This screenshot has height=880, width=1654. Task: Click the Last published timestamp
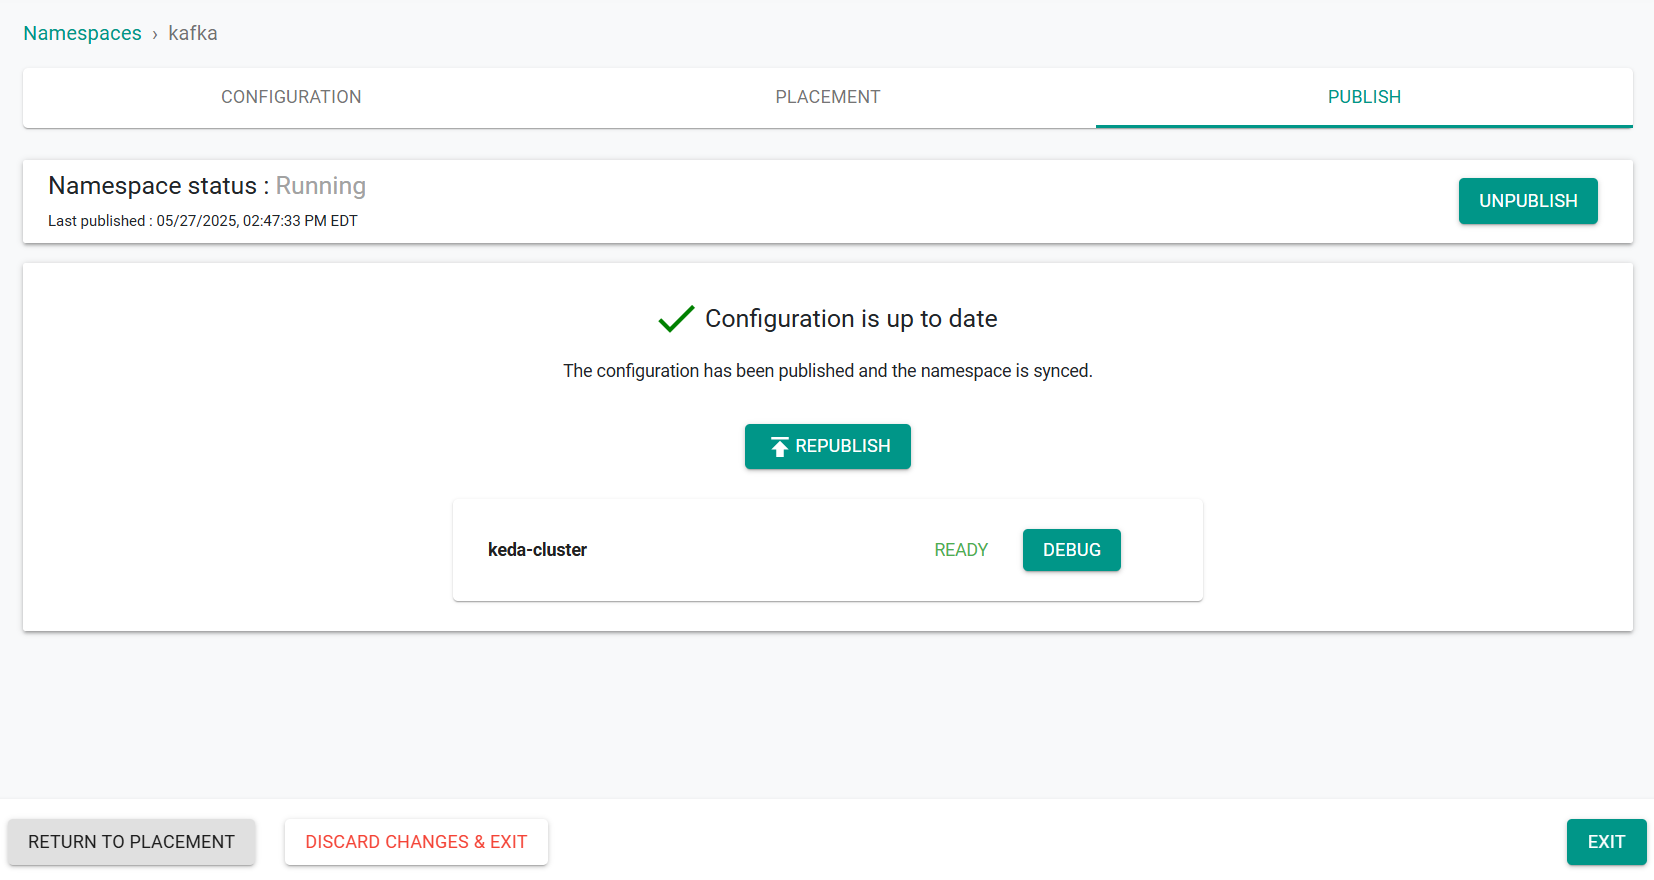point(203,221)
